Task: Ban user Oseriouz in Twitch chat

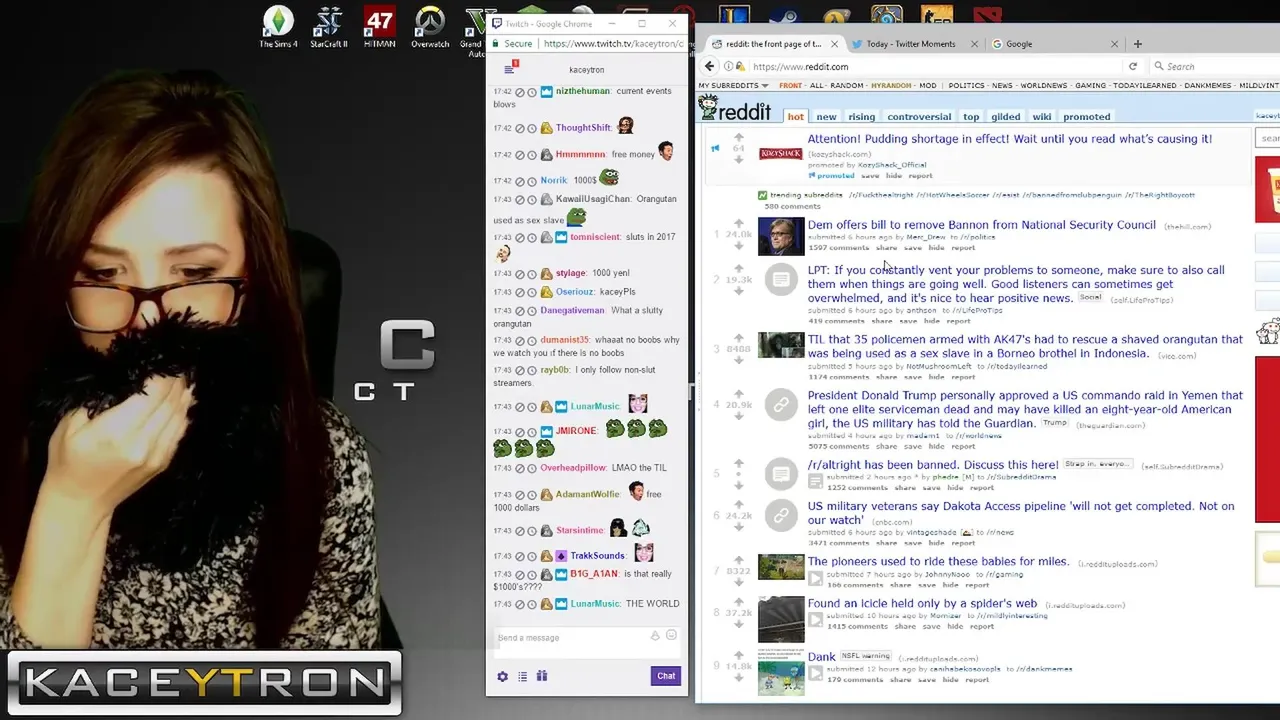Action: pyautogui.click(x=520, y=292)
